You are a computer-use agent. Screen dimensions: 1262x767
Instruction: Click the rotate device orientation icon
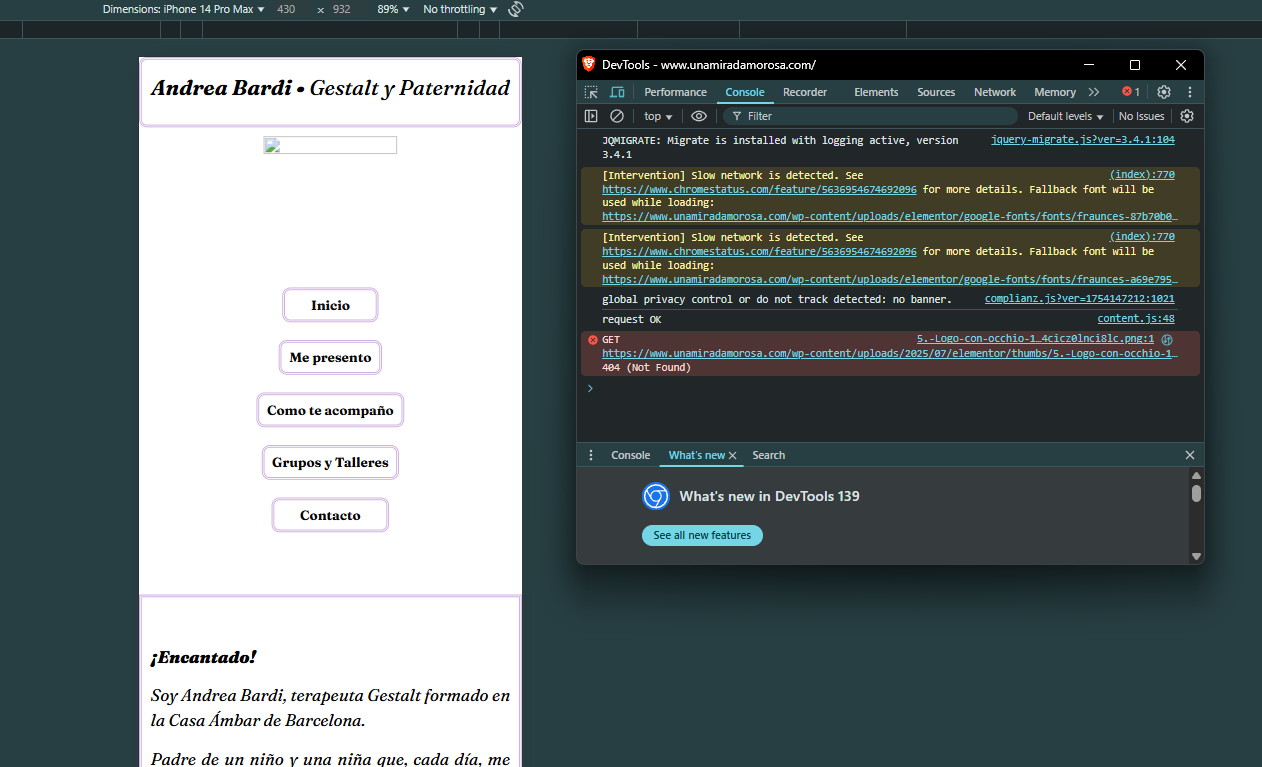(x=516, y=9)
